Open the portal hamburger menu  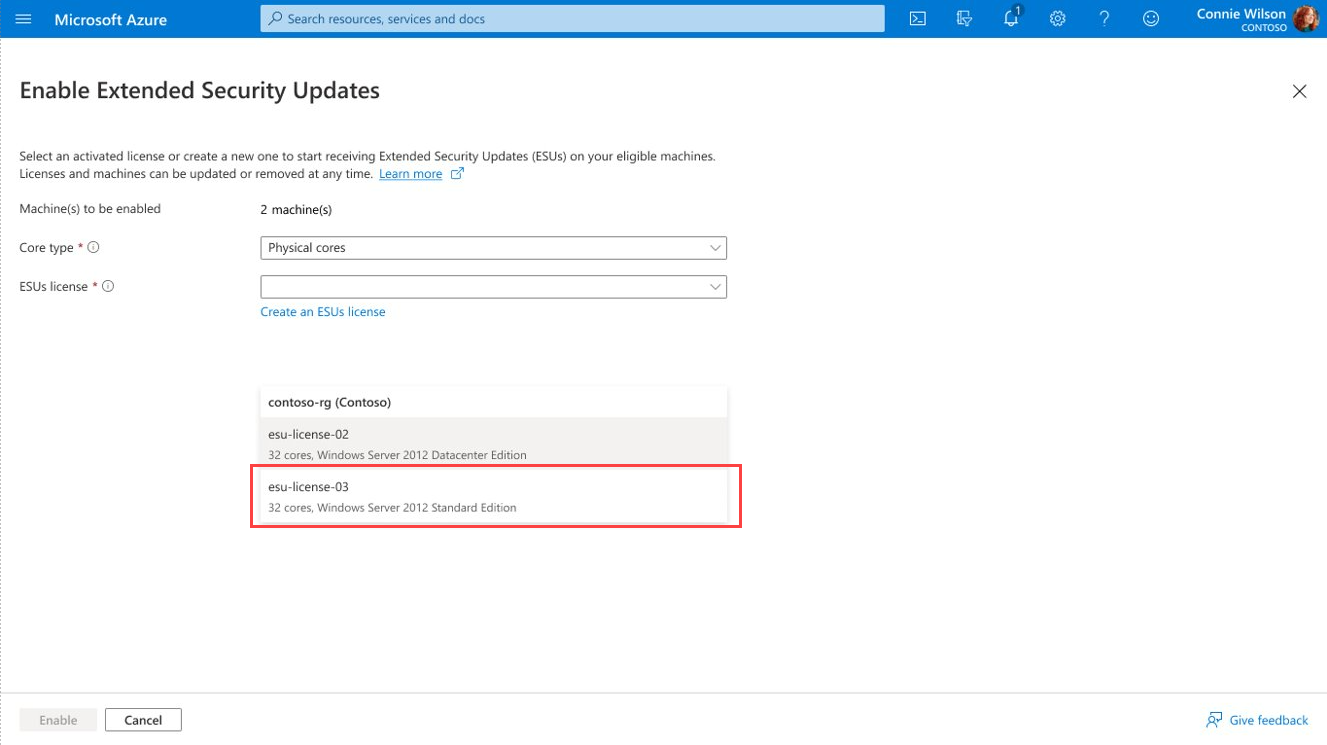coord(24,19)
